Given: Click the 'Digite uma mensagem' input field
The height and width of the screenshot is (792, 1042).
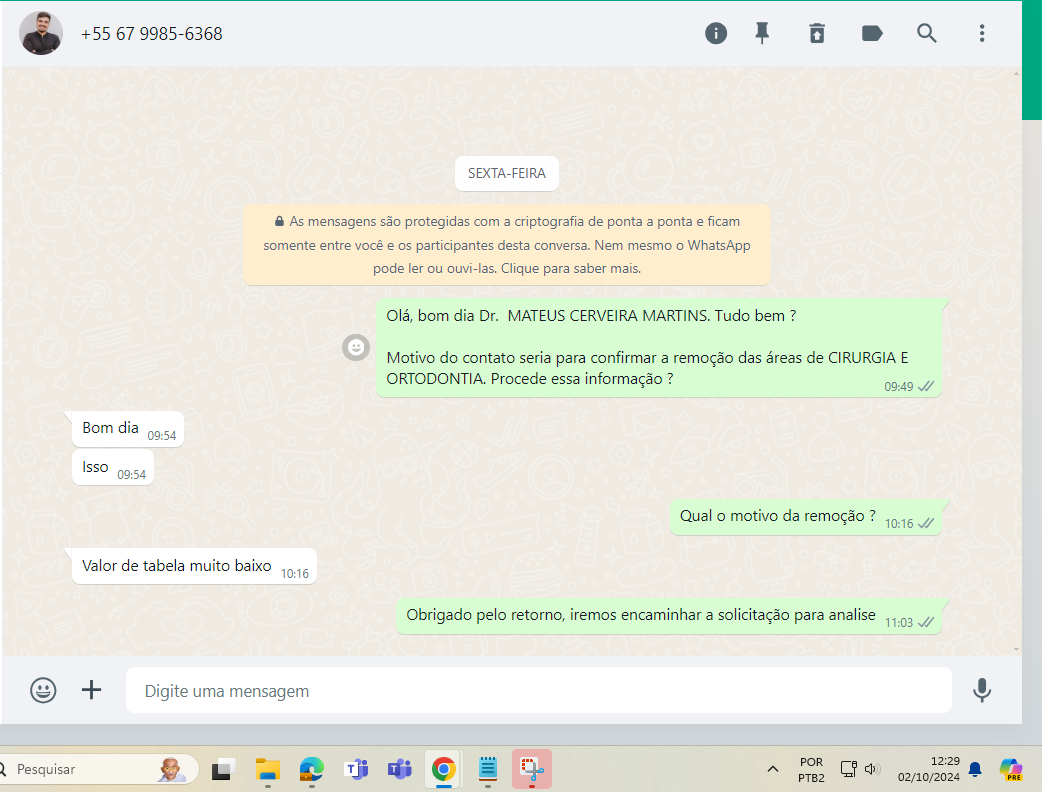Looking at the screenshot, I should click(538, 691).
